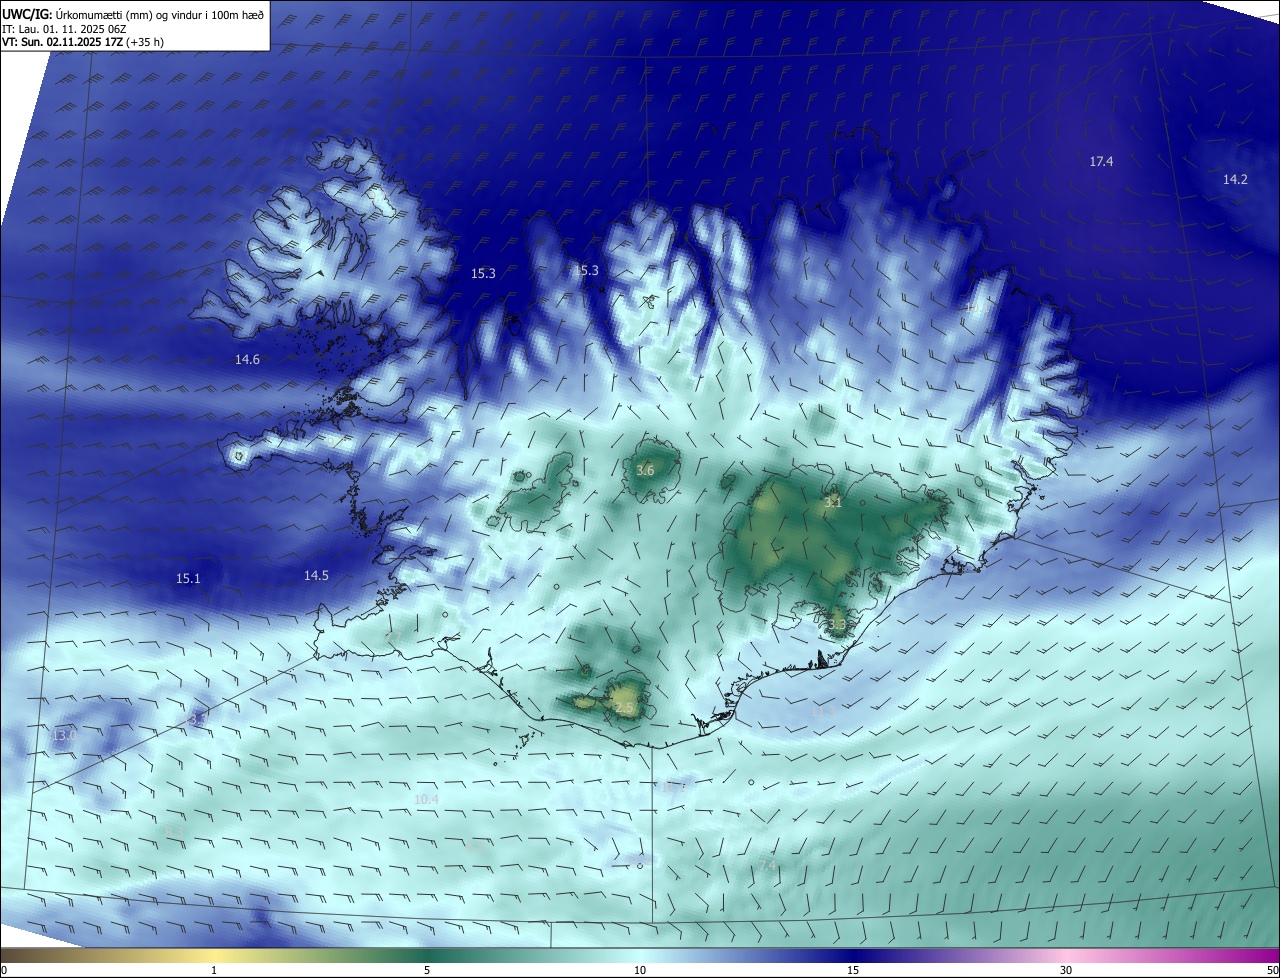Click the 10.4 value label
The image size is (1280, 978).
click(x=426, y=799)
